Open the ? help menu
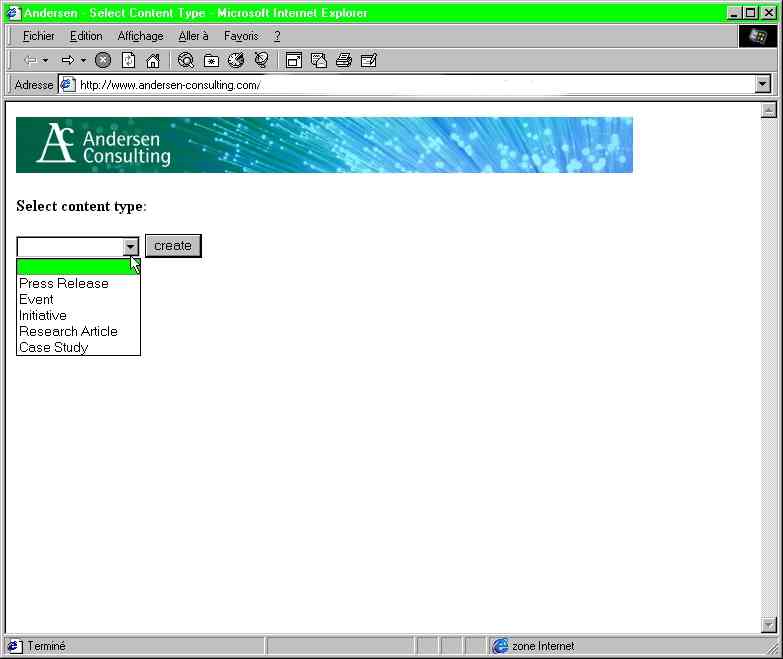The image size is (783, 659). (x=277, y=36)
